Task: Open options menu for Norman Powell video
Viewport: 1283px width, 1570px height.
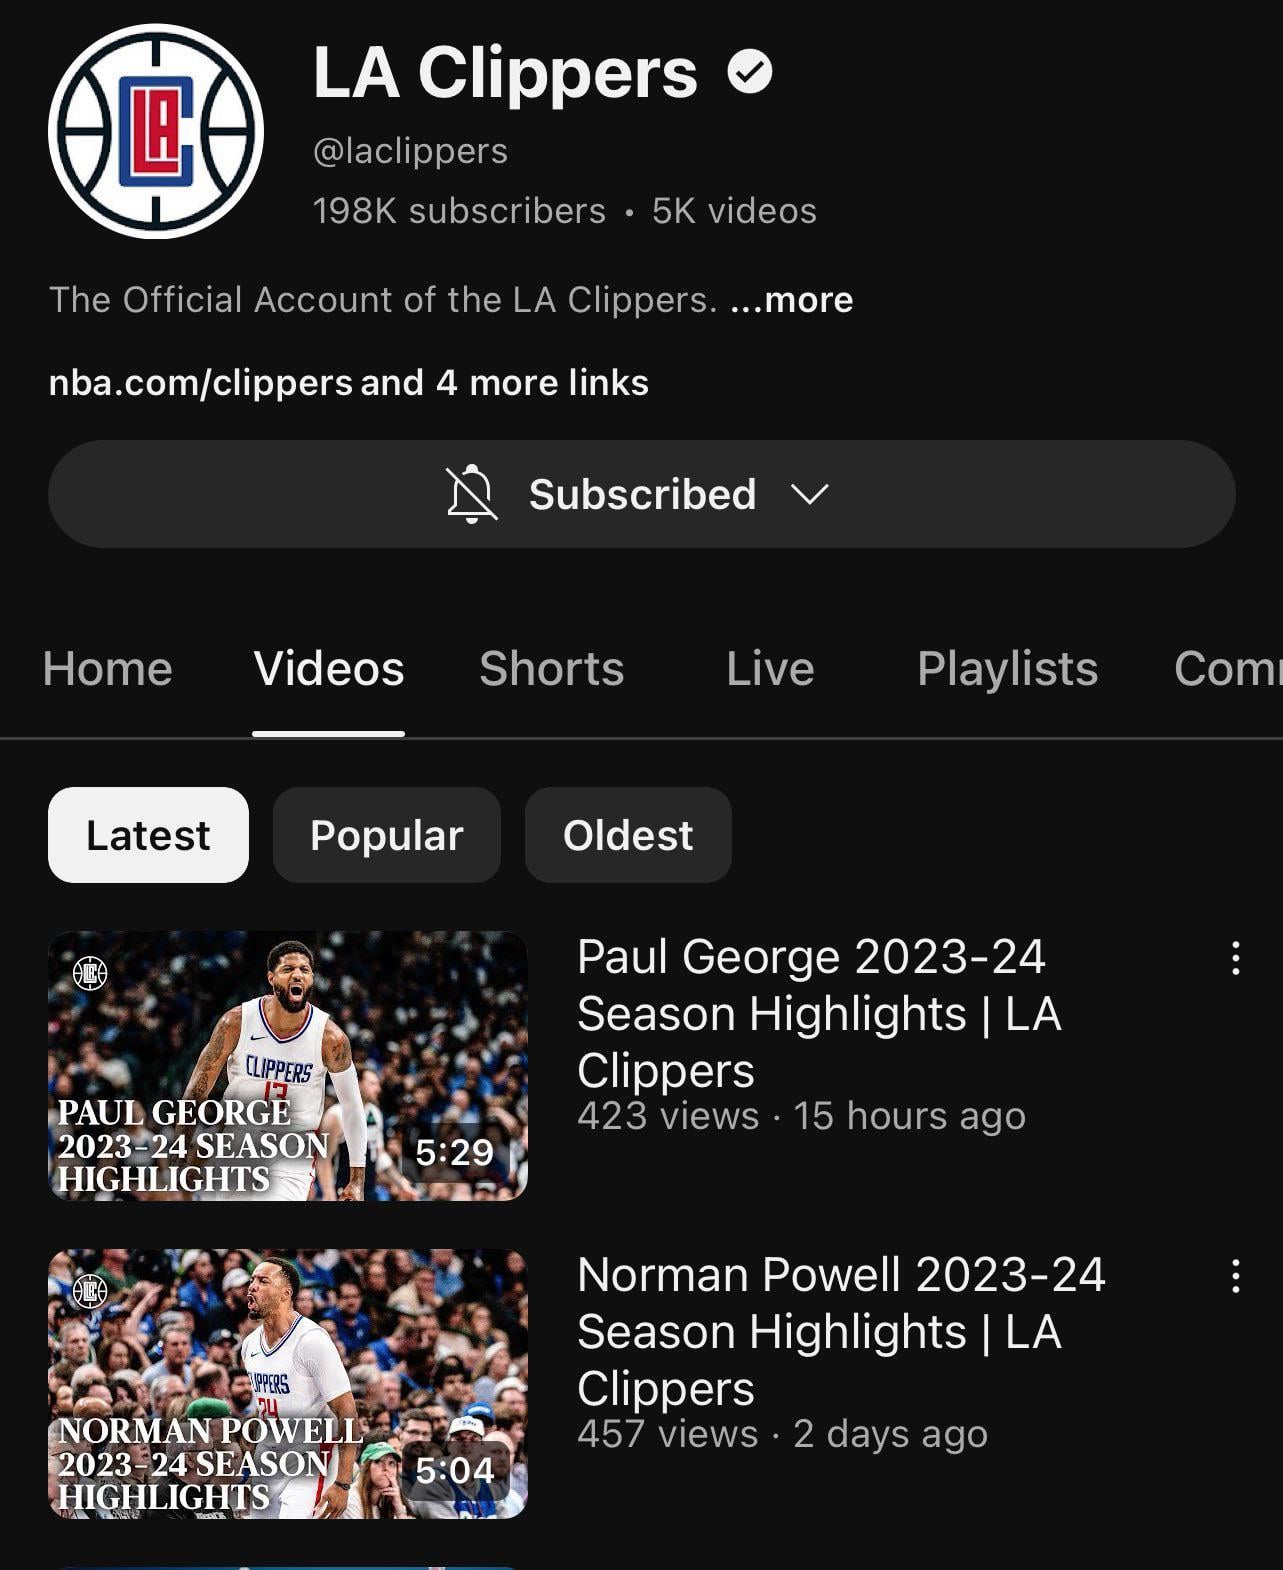Action: (1236, 1276)
